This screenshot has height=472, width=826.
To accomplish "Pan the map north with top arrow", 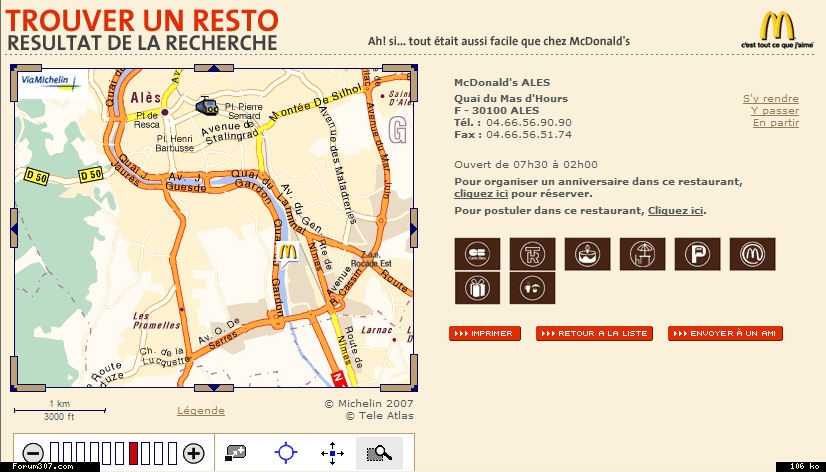I will coord(214,68).
